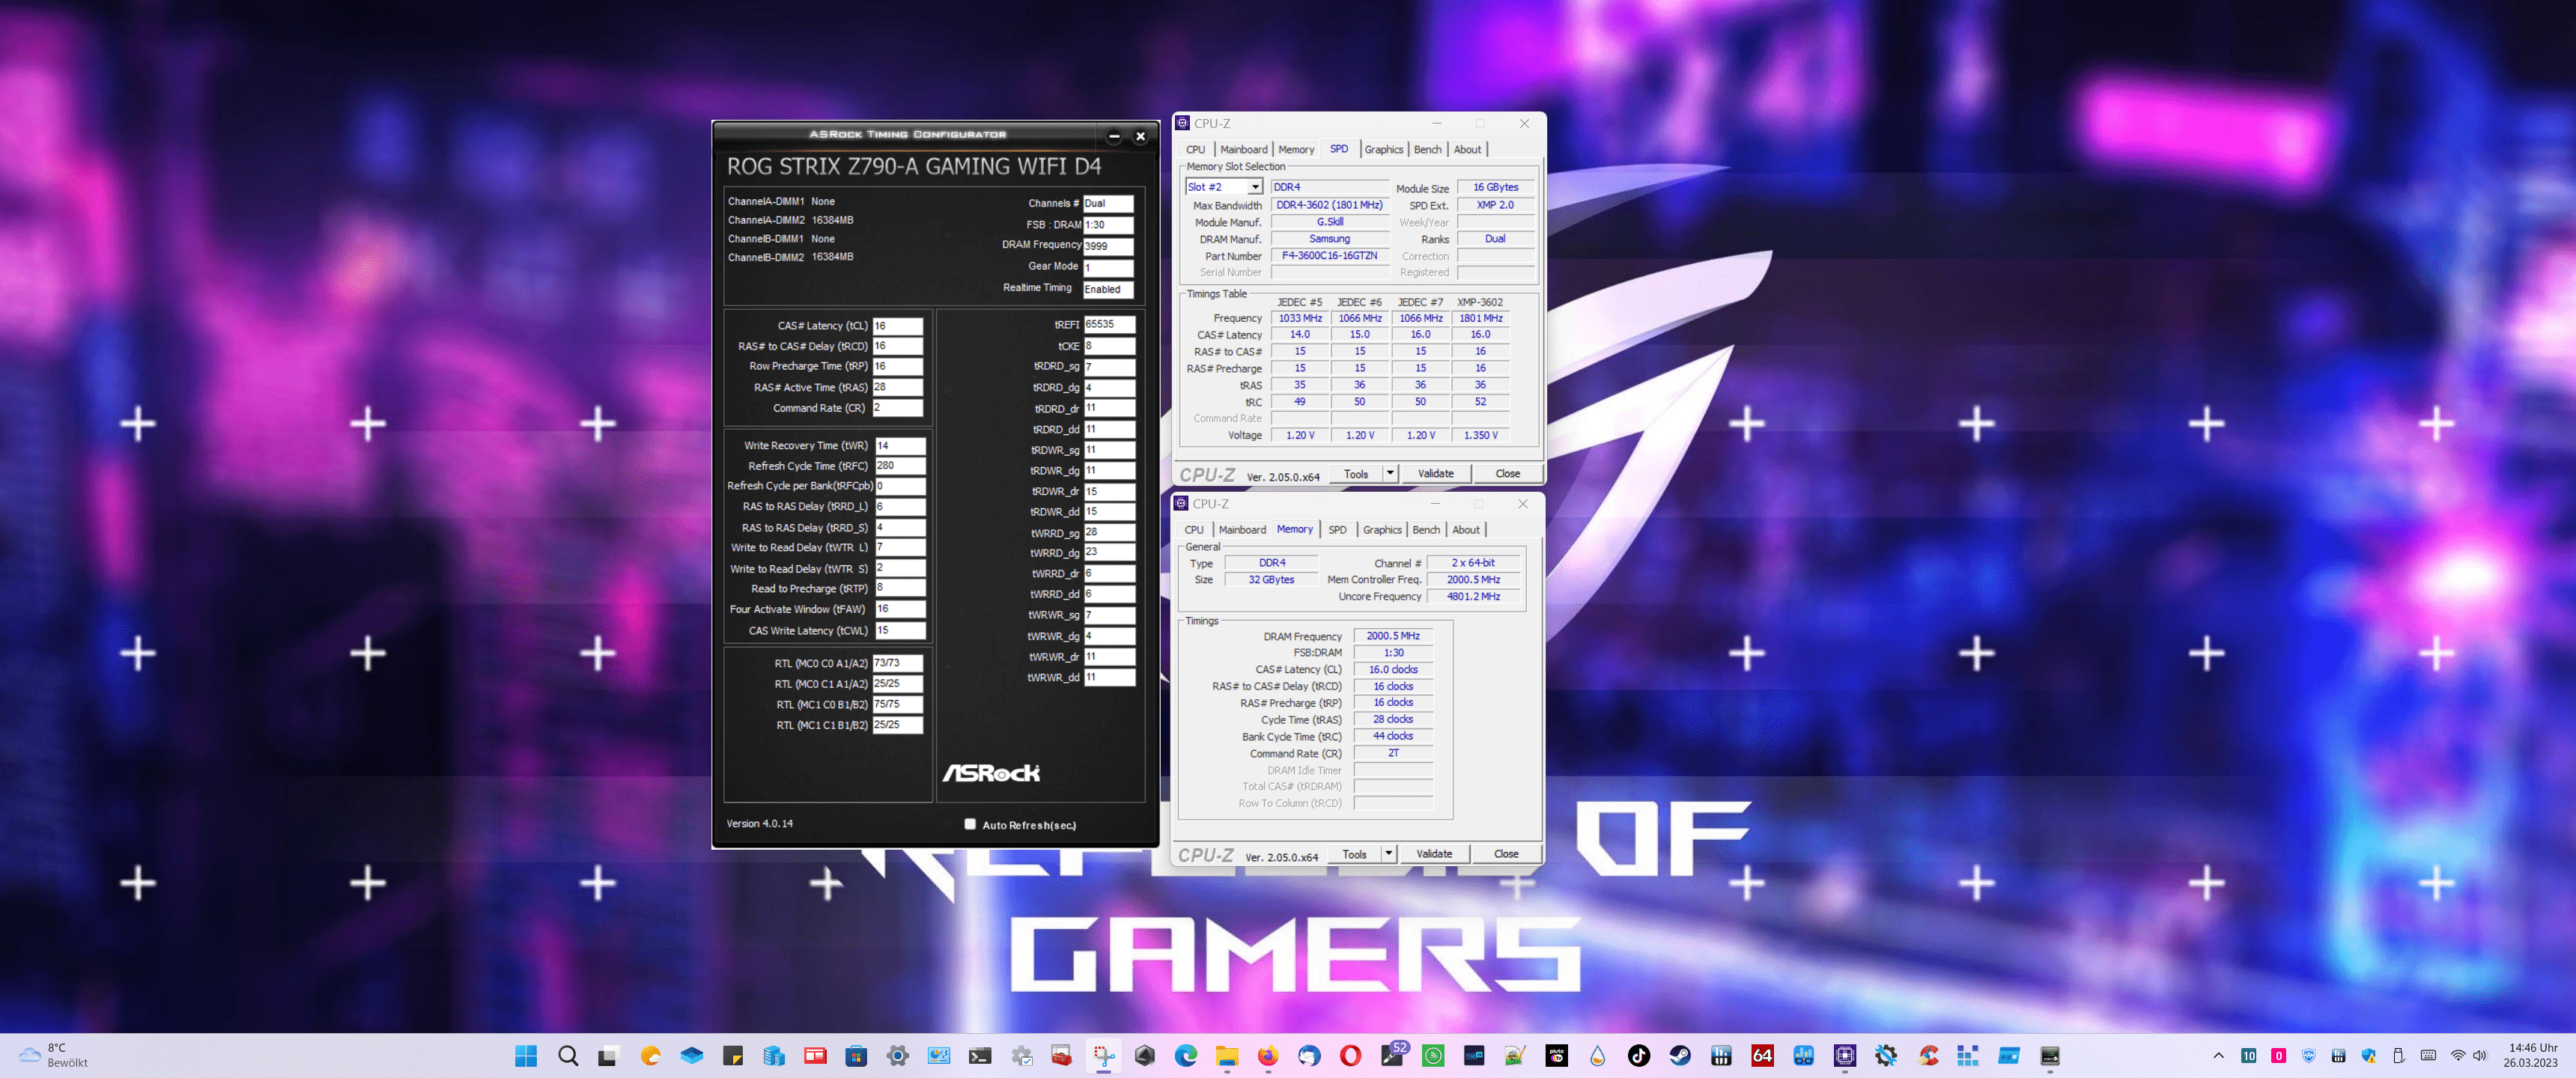Click tWRWR_dd value field
Screen dimensions: 2576x1078
[x=1109, y=677]
